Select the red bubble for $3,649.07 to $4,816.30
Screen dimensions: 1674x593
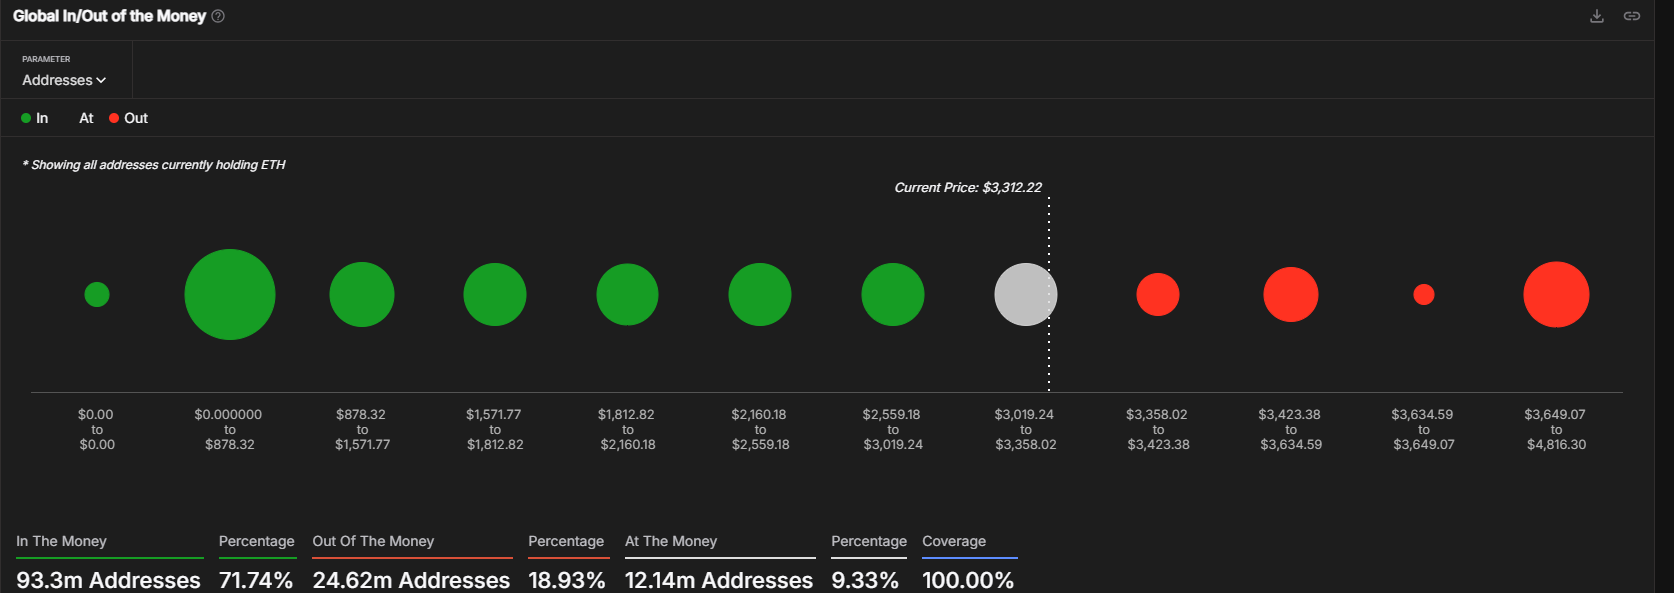1556,294
